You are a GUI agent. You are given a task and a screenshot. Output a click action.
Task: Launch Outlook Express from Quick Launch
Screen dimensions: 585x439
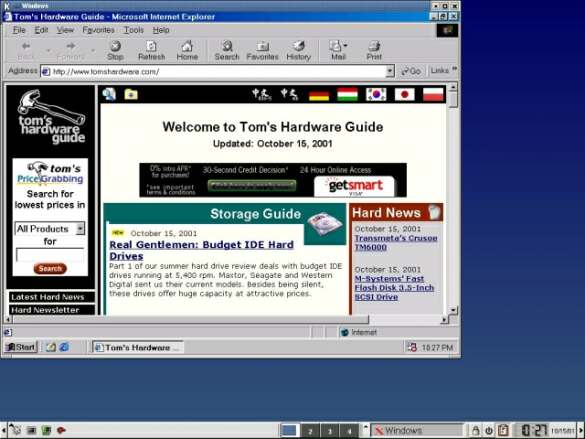51,347
